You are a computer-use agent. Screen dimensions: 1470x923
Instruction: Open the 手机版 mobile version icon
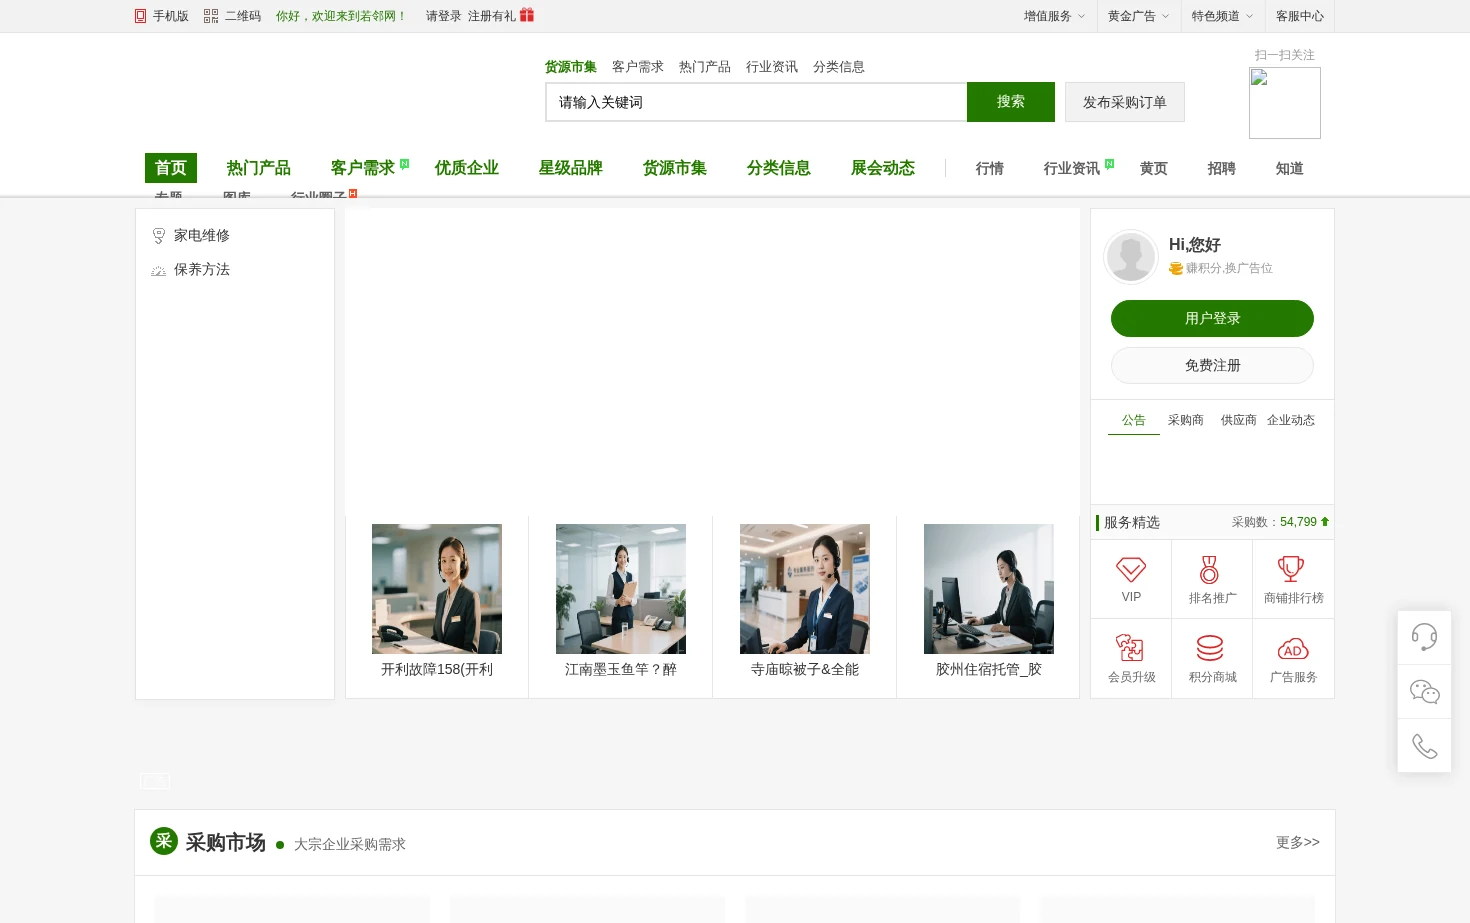141,16
